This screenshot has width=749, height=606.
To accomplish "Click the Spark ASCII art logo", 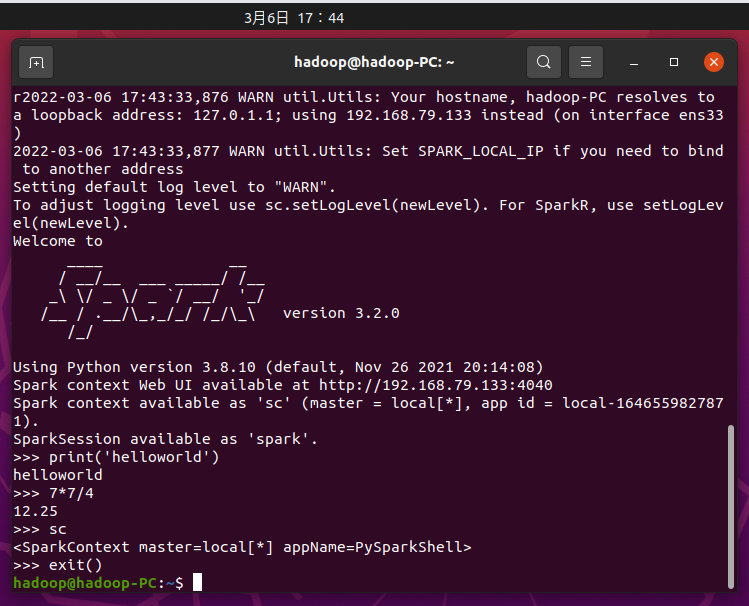I will click(152, 301).
